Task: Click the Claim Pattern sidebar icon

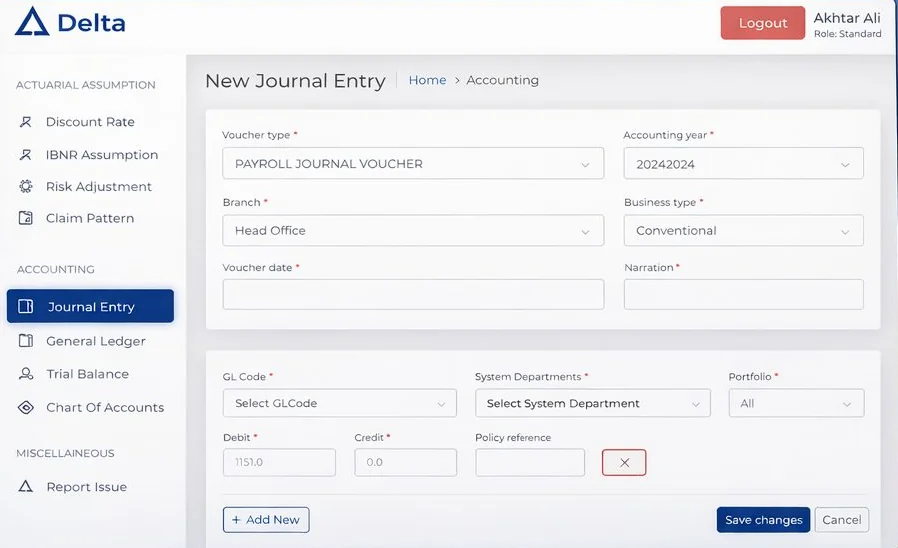Action: 26,218
